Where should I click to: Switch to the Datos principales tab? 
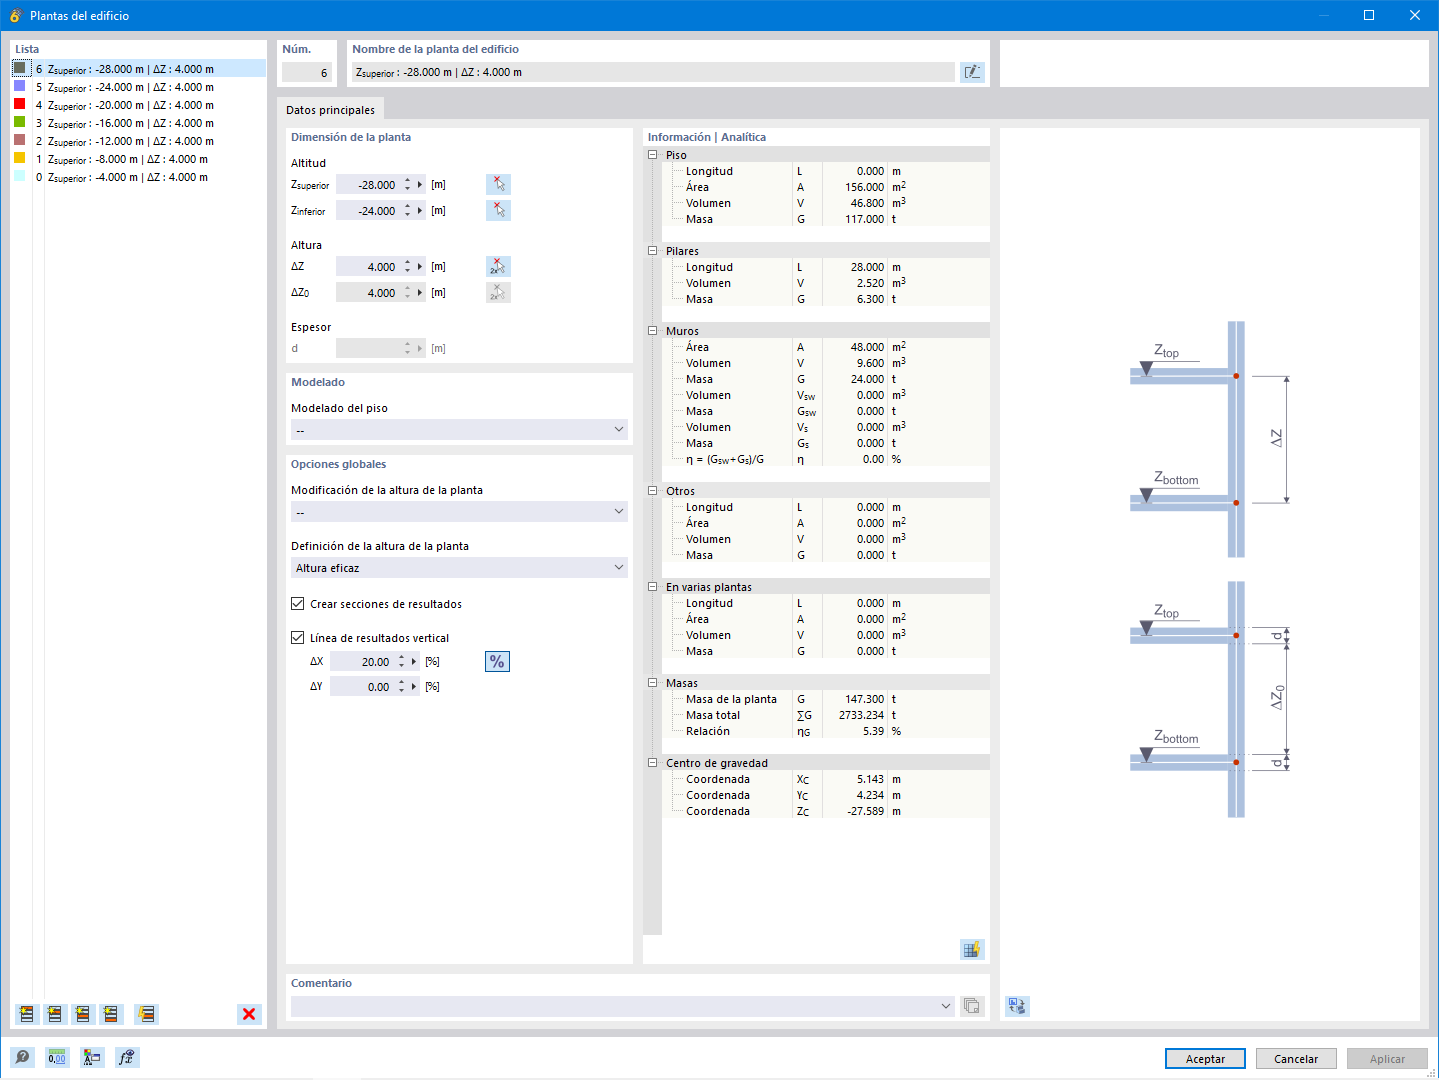click(x=330, y=110)
